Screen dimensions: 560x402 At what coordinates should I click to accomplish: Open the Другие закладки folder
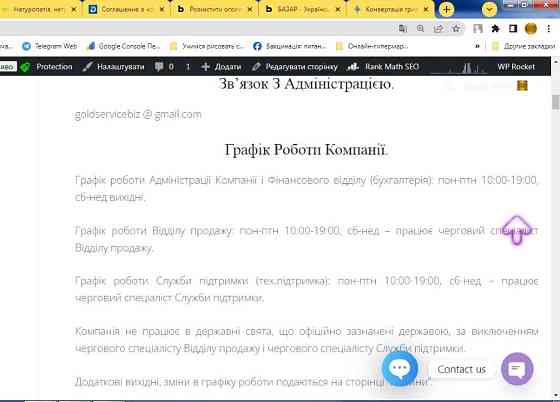(523, 46)
